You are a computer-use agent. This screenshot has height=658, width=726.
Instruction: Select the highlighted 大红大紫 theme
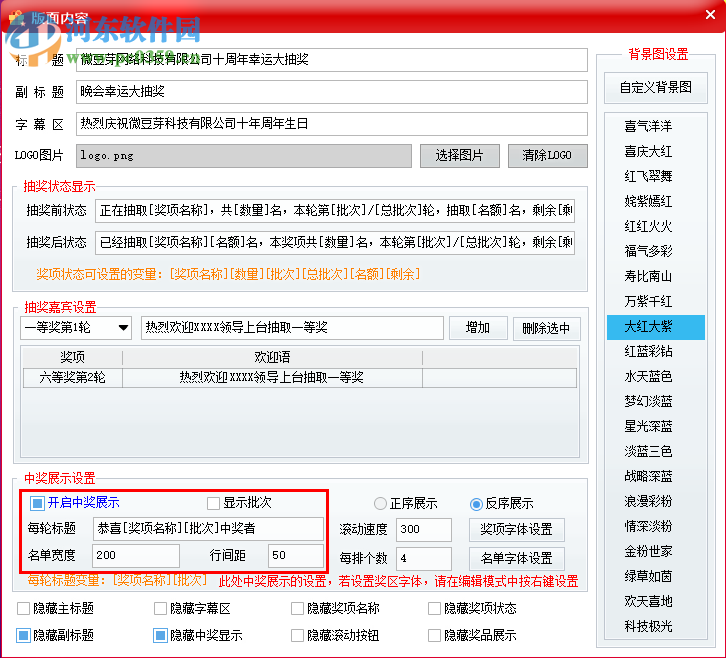tap(656, 327)
